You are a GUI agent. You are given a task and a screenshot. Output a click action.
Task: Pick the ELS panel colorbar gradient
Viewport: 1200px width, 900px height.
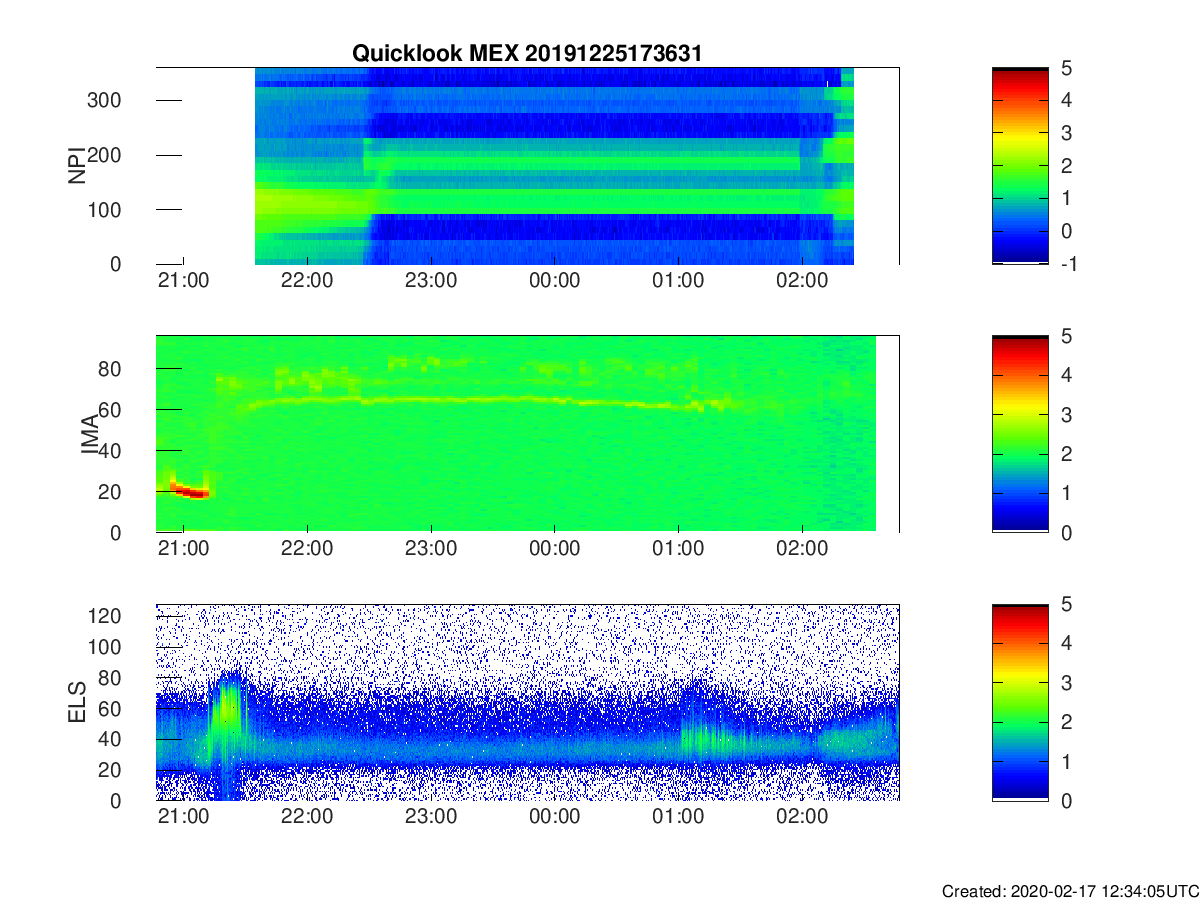coord(1020,702)
